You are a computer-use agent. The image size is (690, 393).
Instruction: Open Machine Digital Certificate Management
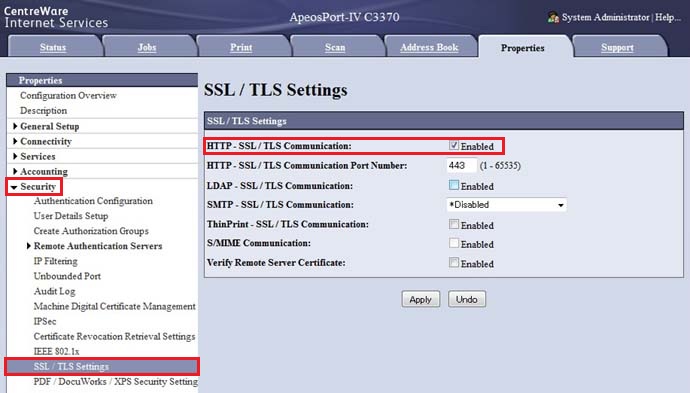pyautogui.click(x=114, y=306)
